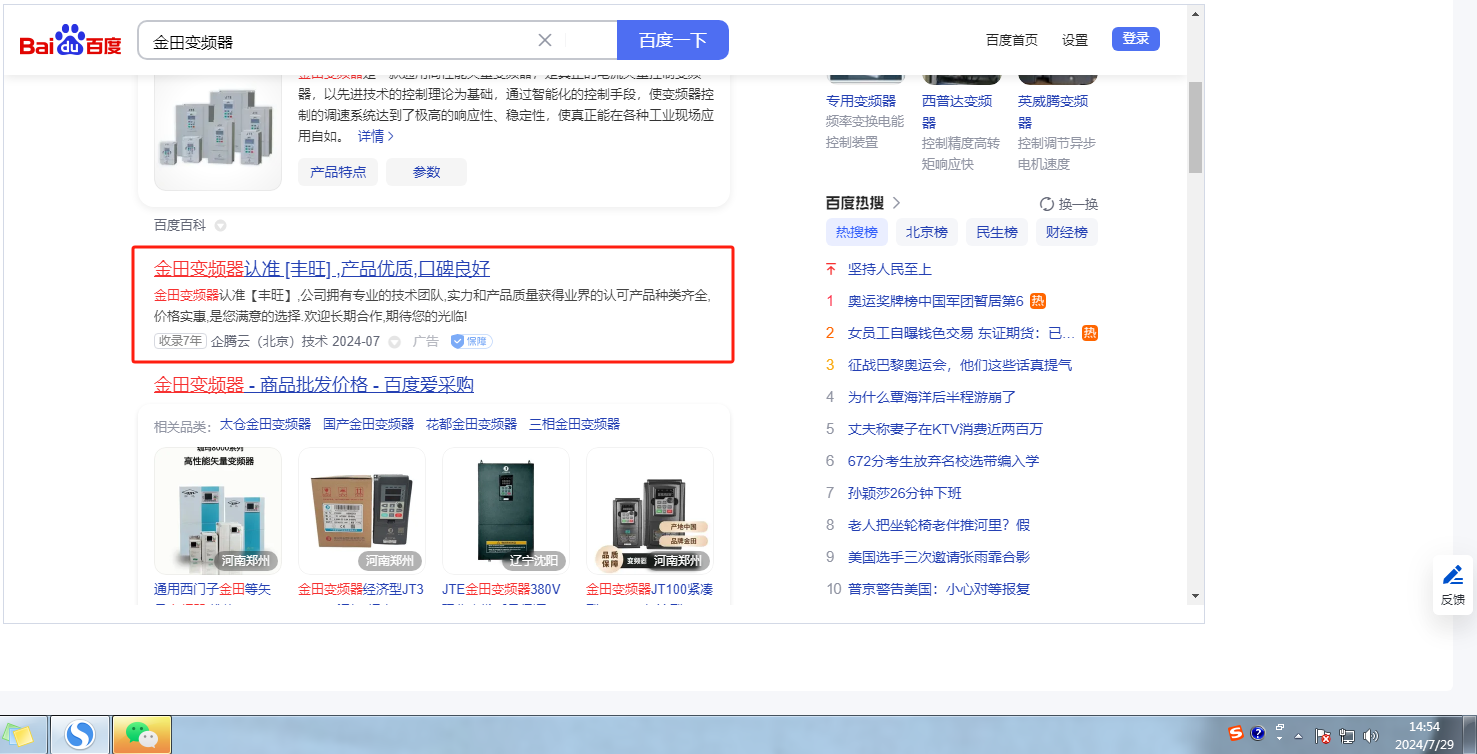Open the volume speaker tray icon
Viewport: 1477px width, 754px height.
(1370, 736)
